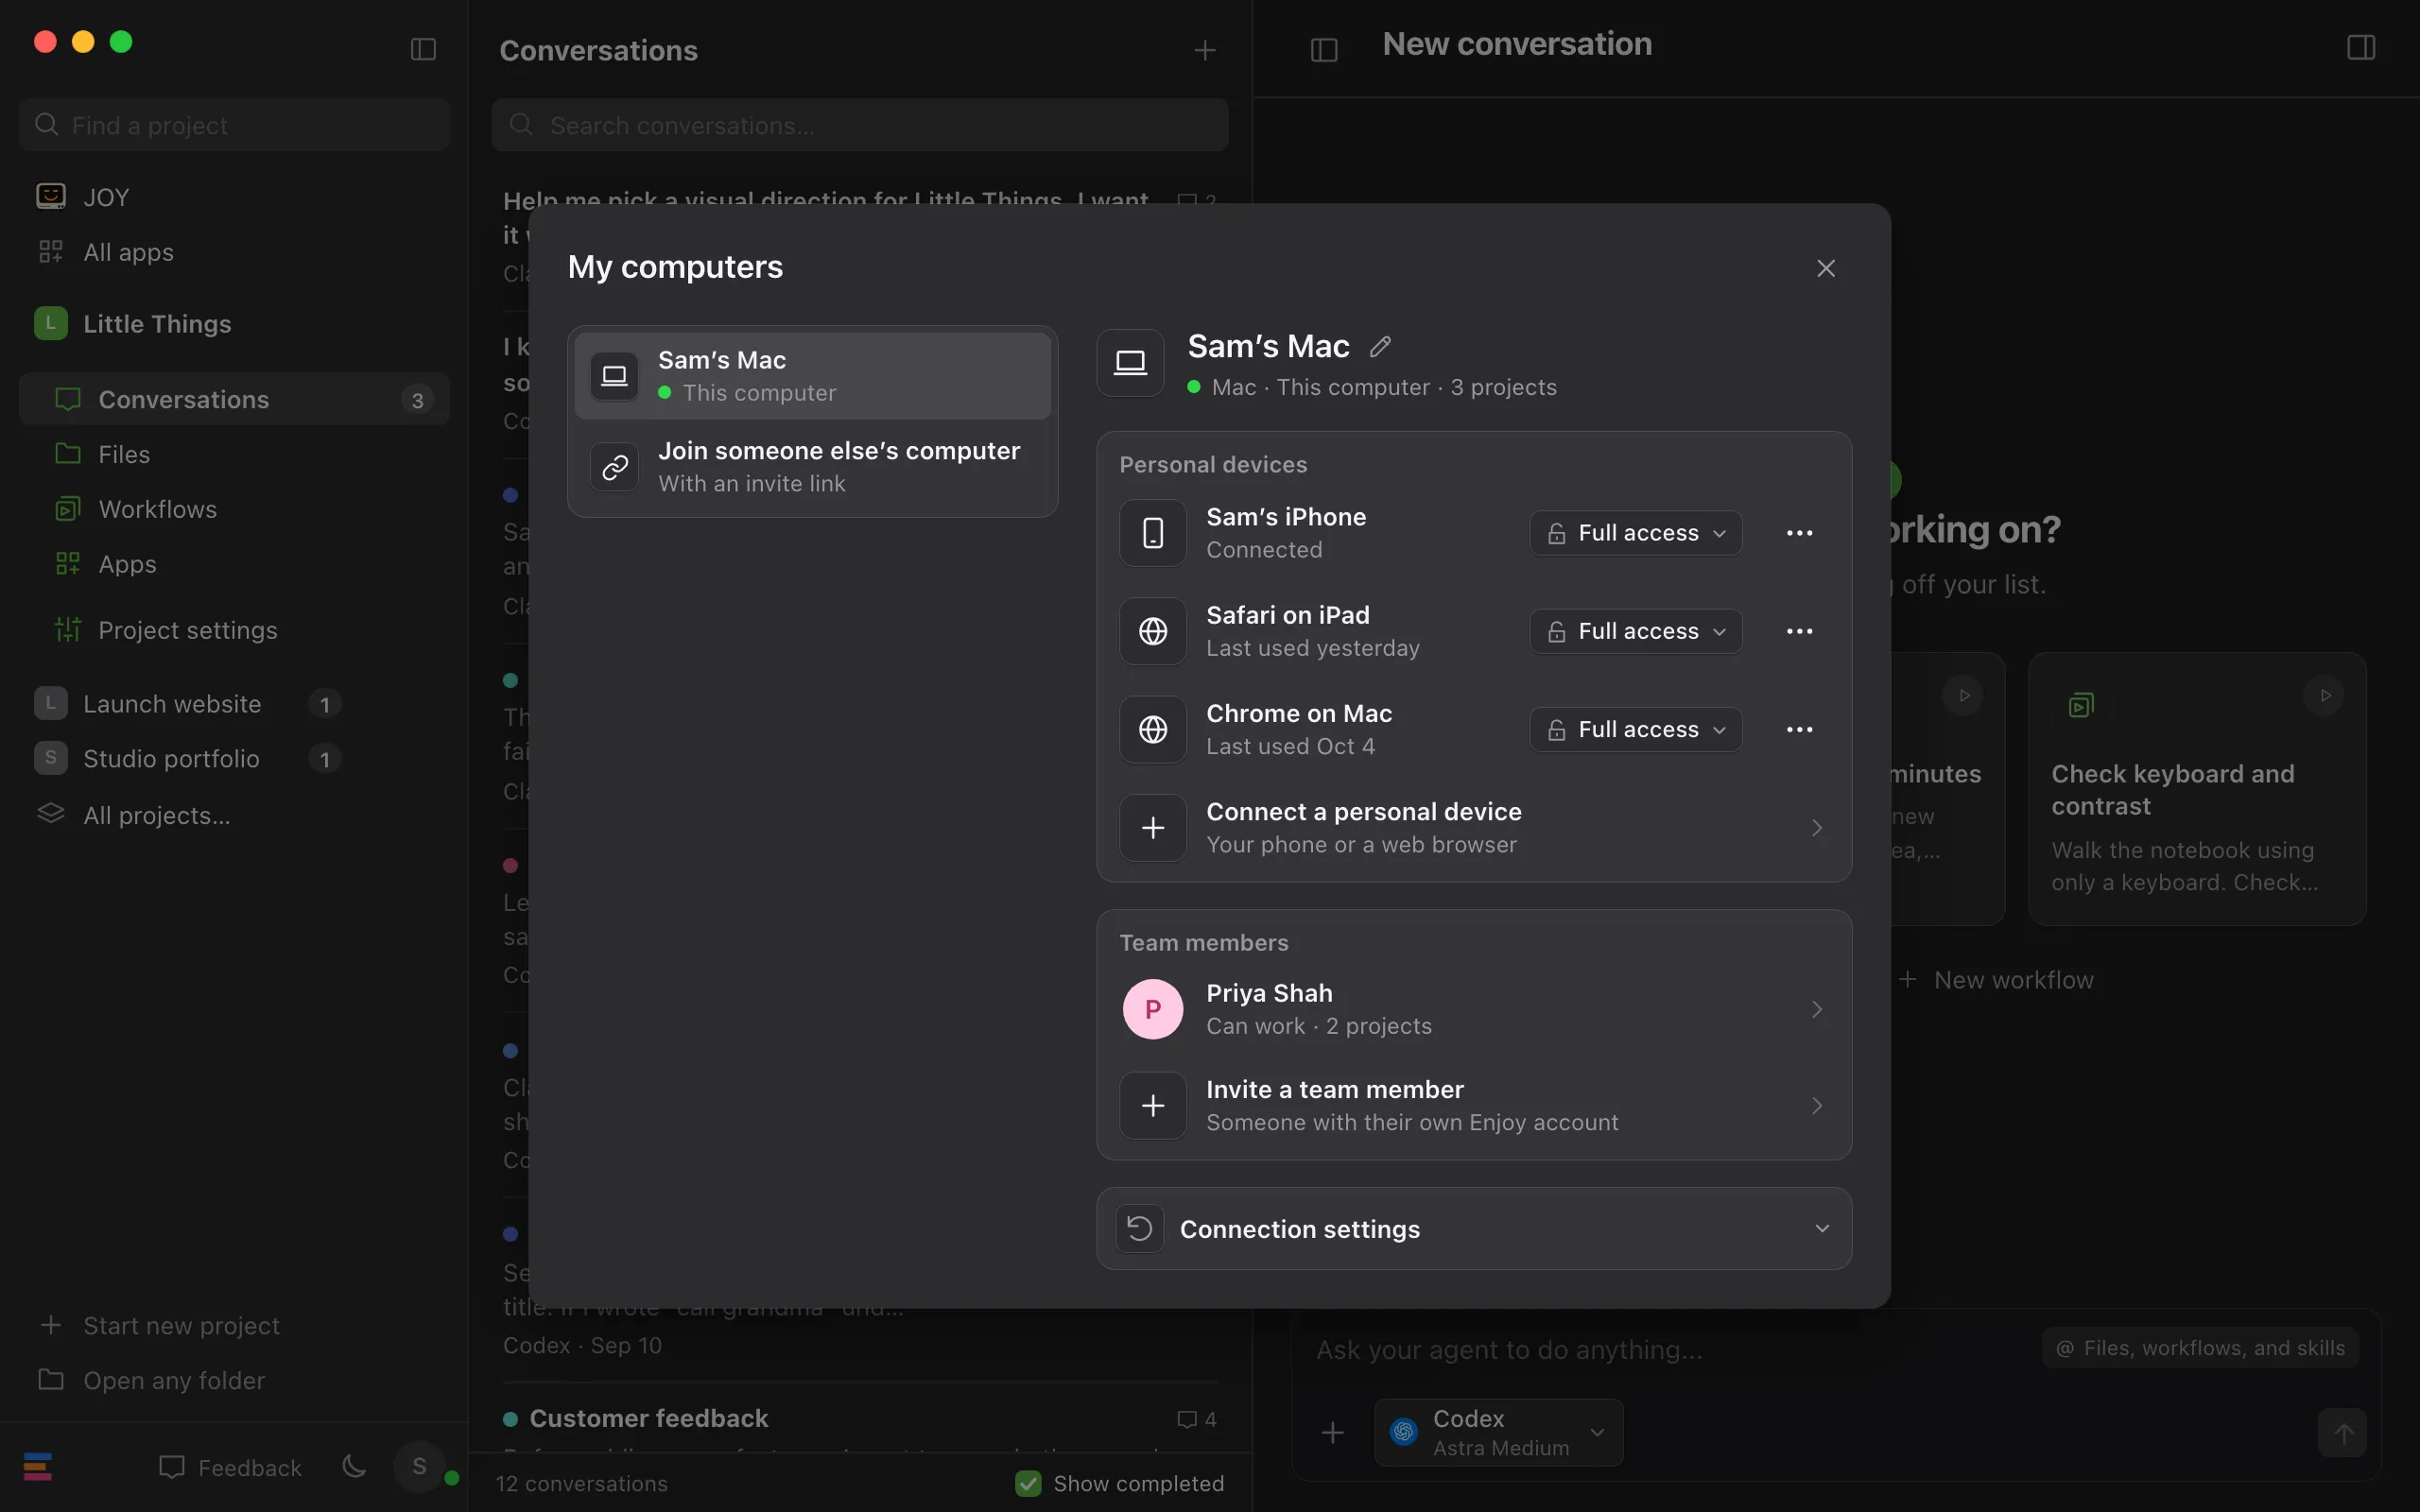Image resolution: width=2420 pixels, height=1512 pixels.
Task: Toggle the left sidebar panel icon
Action: (x=423, y=49)
